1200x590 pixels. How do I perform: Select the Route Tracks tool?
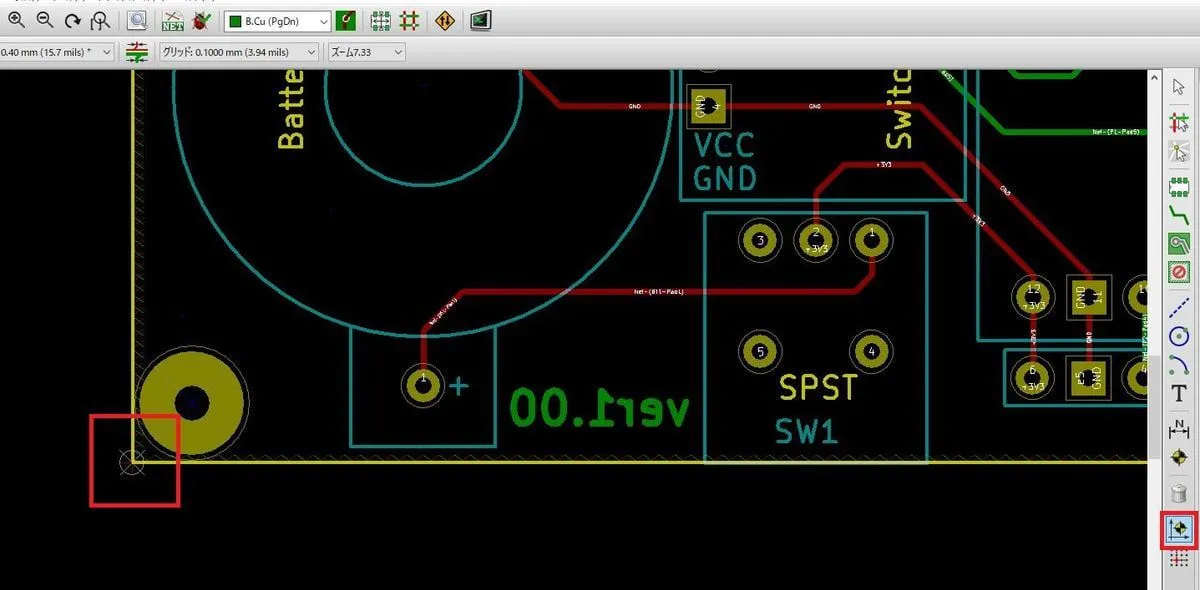(1179, 215)
